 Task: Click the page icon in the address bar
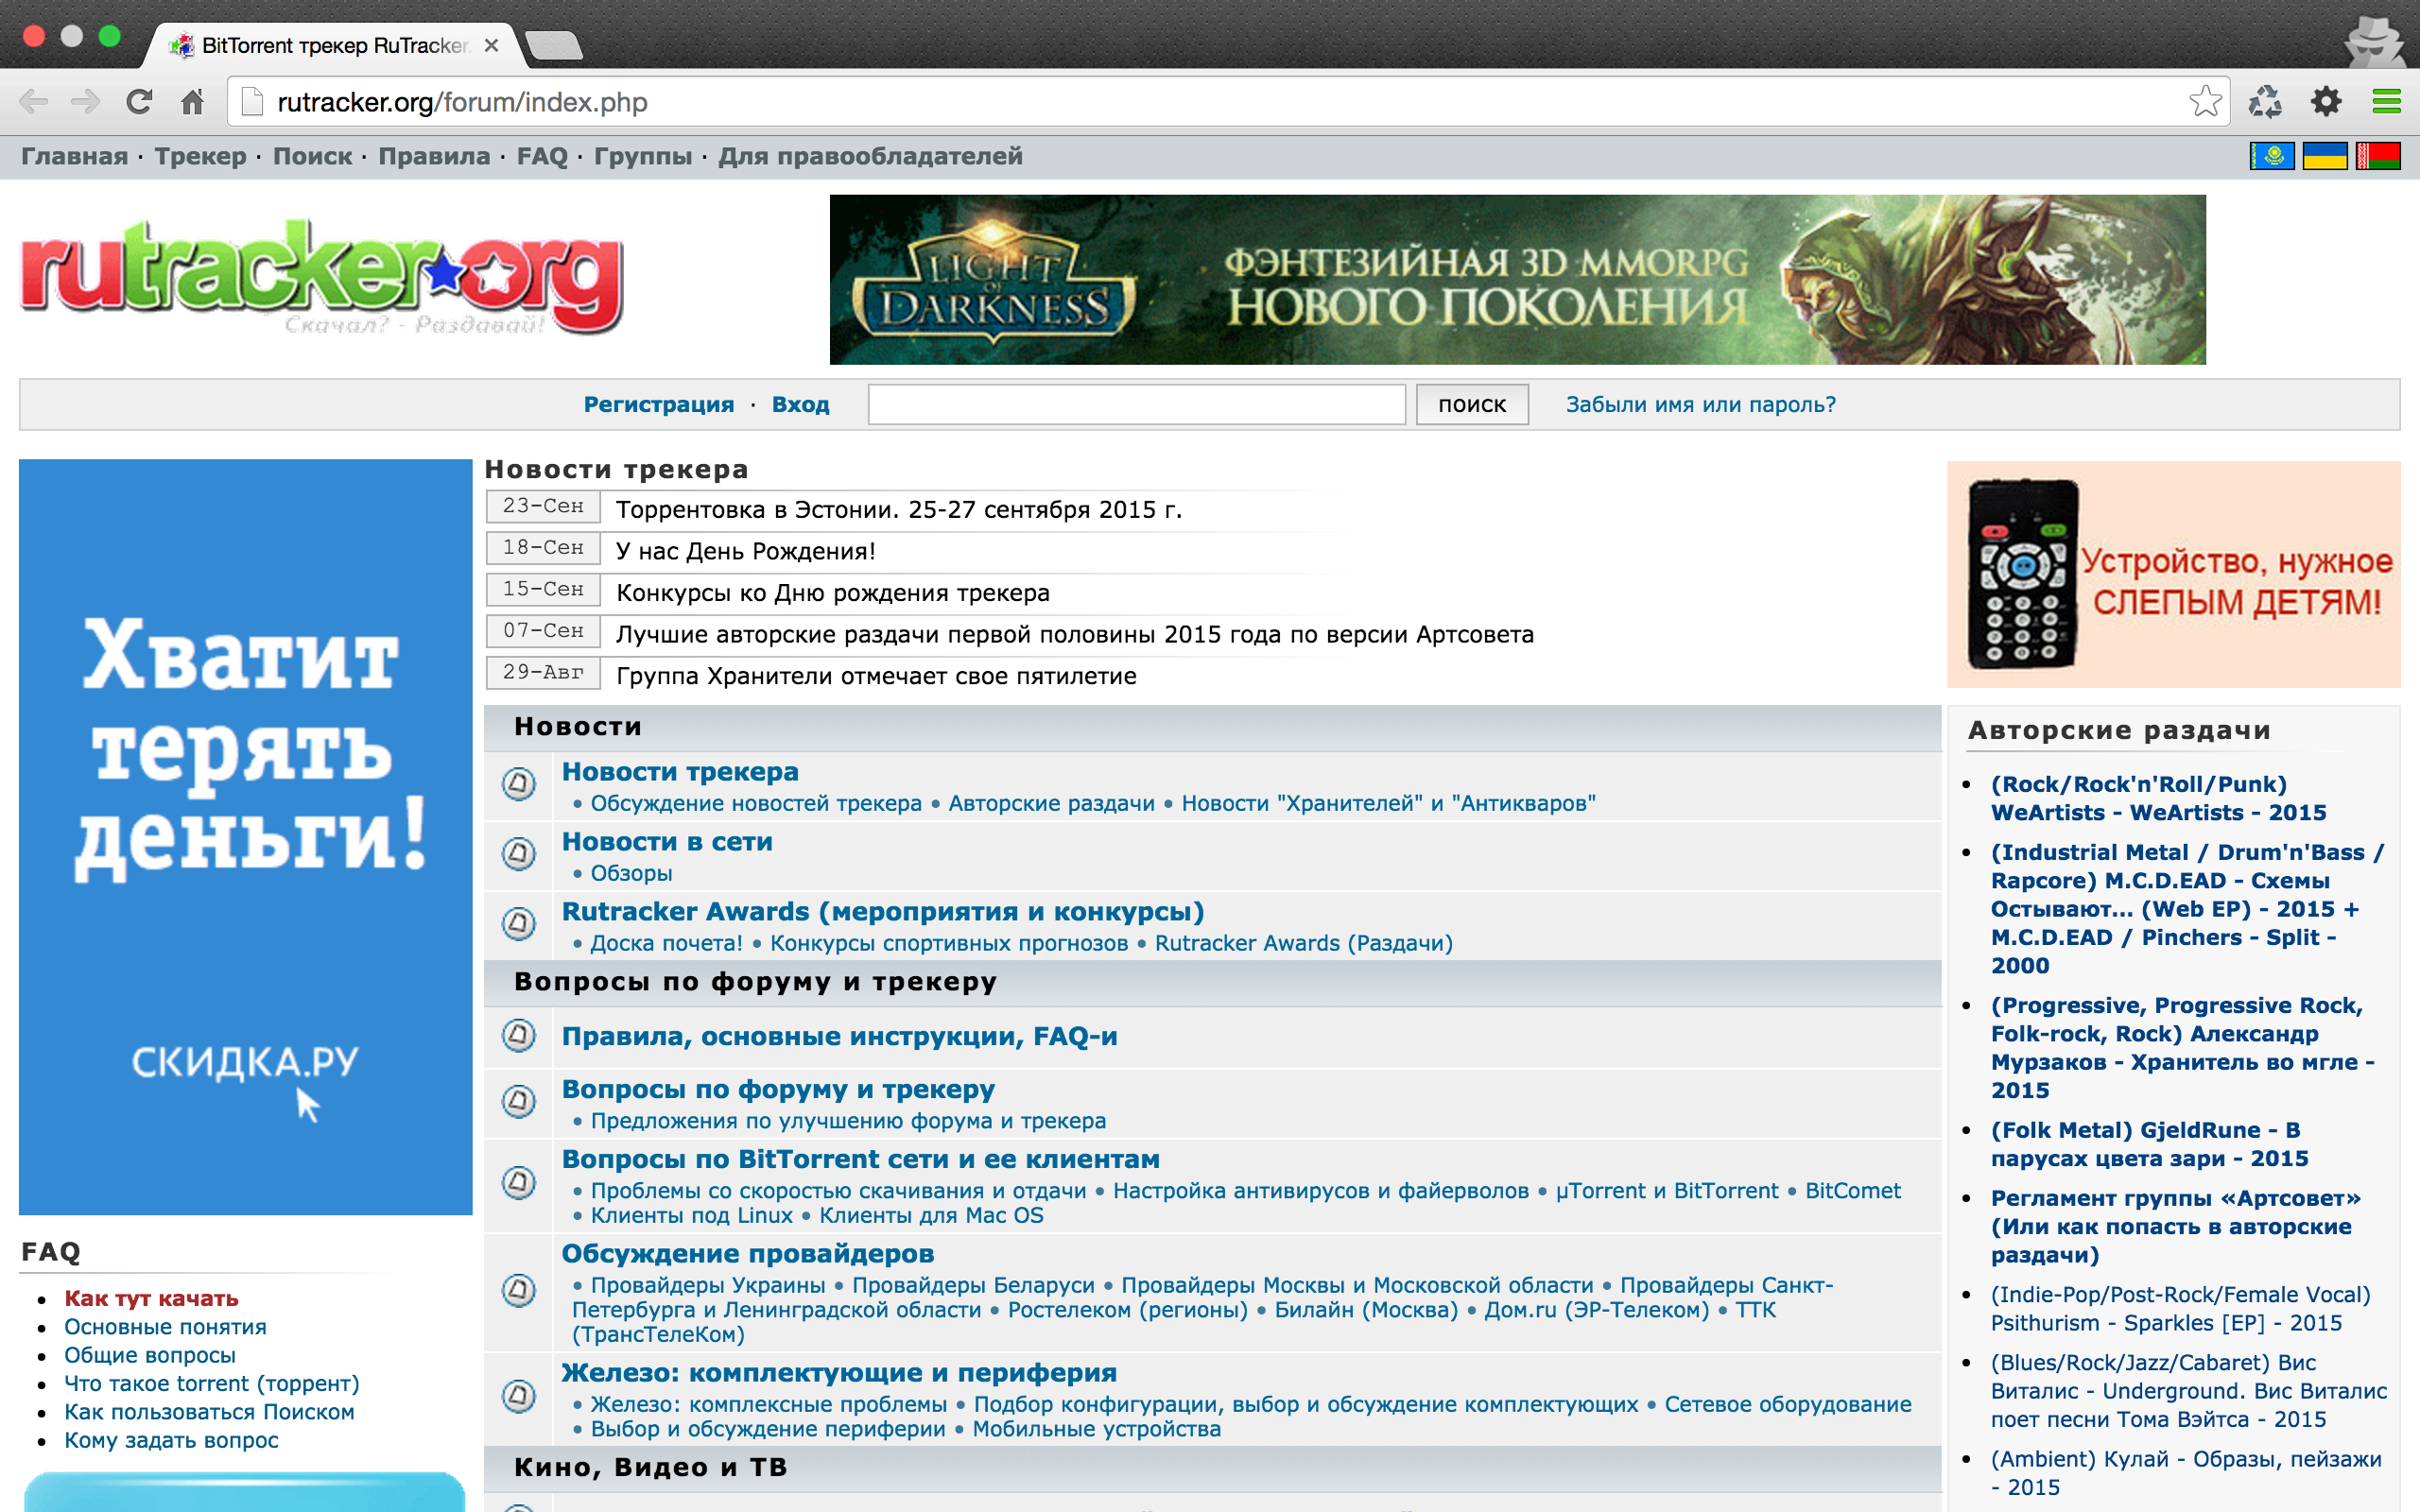click(x=252, y=102)
